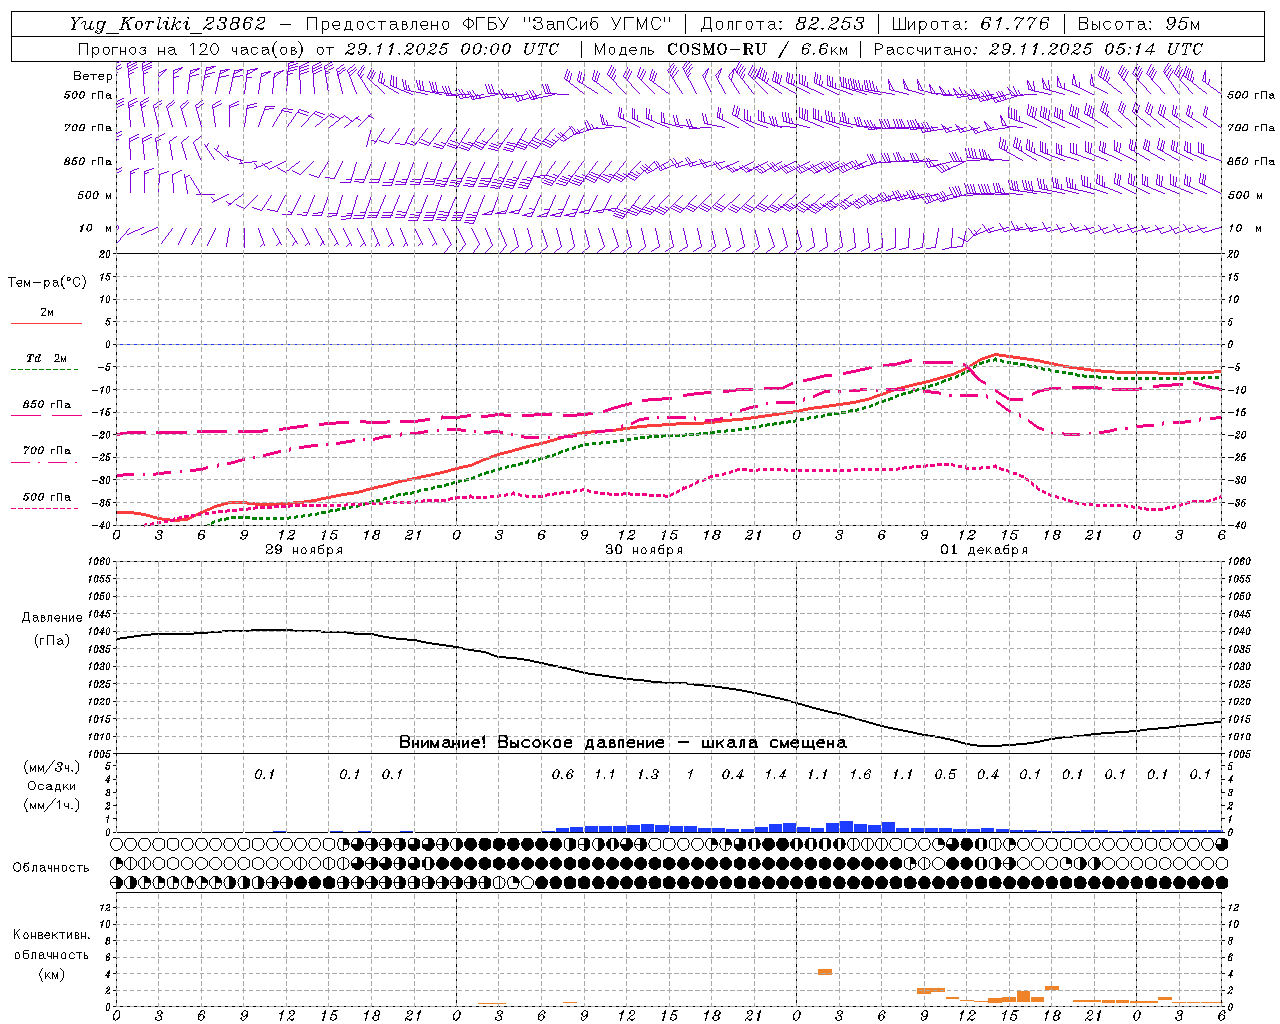Screen dimensions: 1280x1024
Task: Click the '20' tick on the right temperature axis
Action: (x=1233, y=254)
